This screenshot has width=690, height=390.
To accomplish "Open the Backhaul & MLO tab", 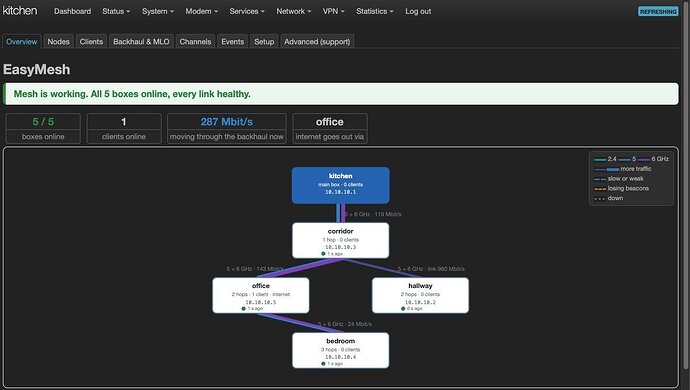I will coord(141,41).
